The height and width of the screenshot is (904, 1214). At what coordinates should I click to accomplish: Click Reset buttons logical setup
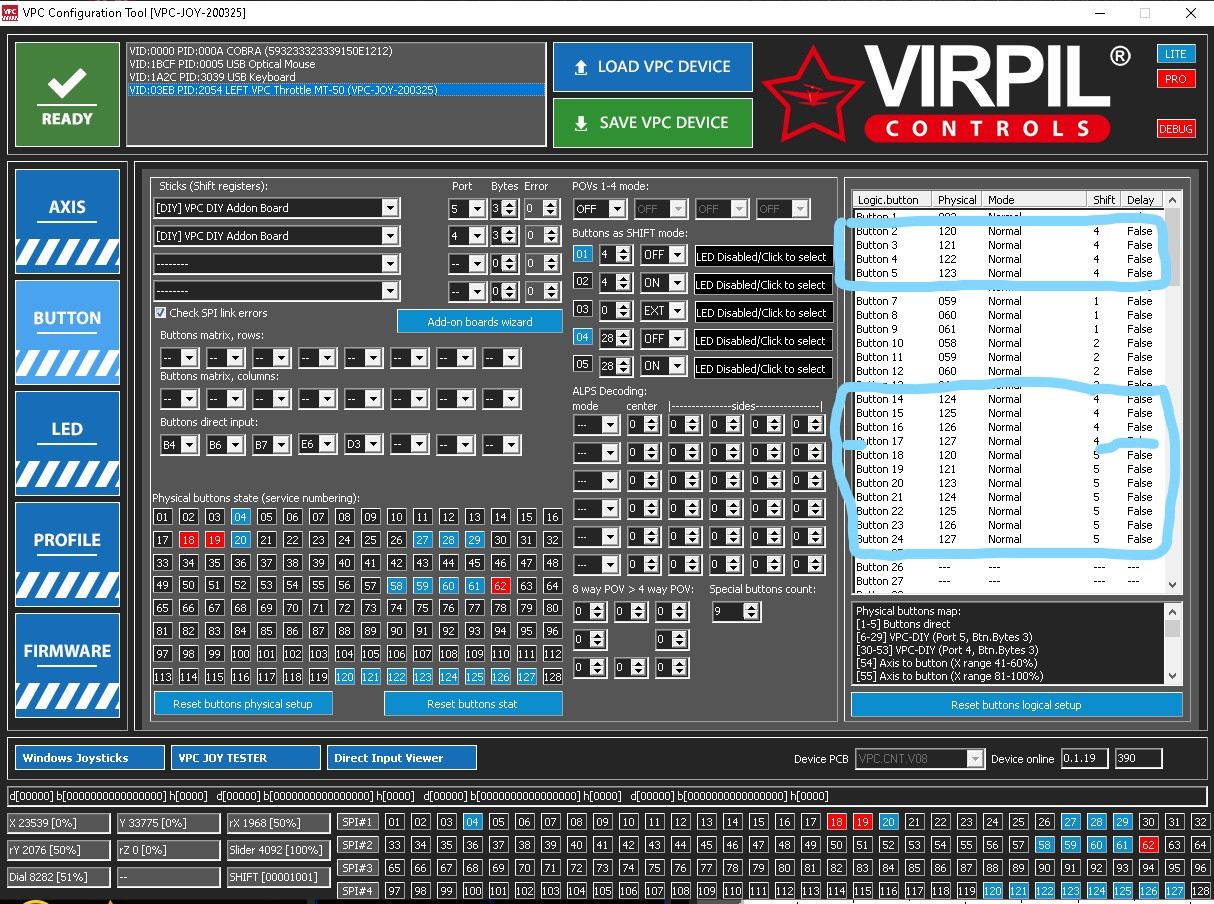[1016, 705]
